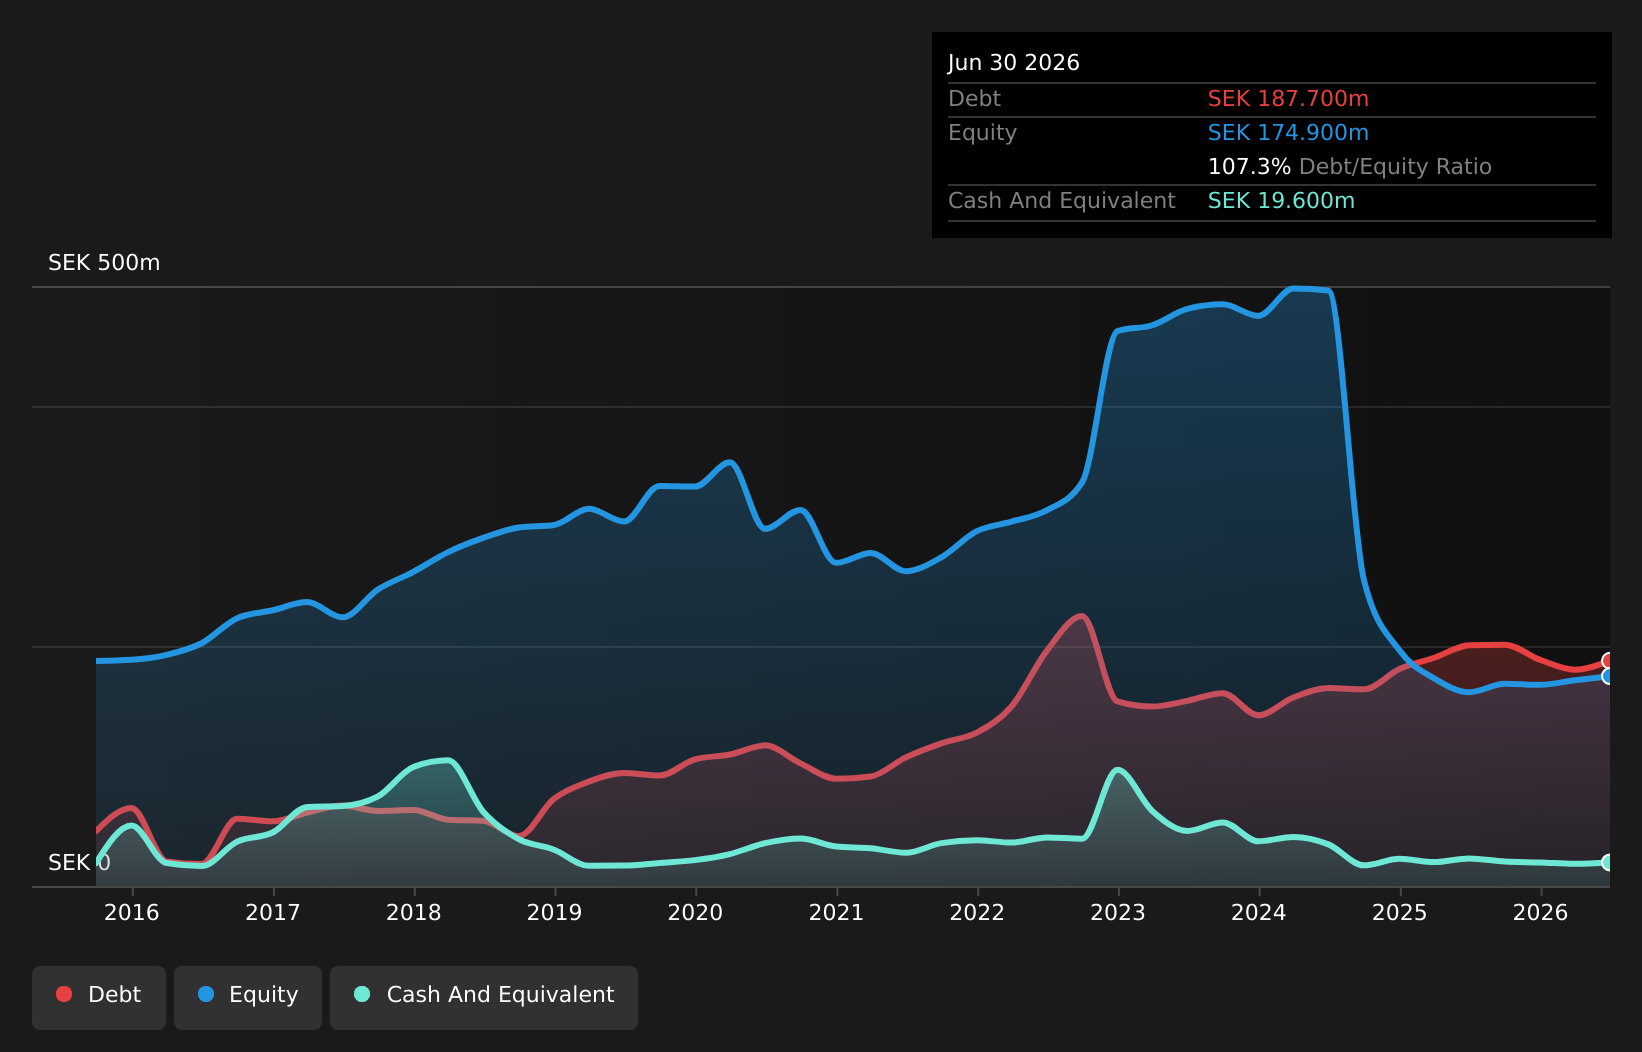Click the 2022 x-axis label
Image resolution: width=1642 pixels, height=1052 pixels.
click(977, 913)
